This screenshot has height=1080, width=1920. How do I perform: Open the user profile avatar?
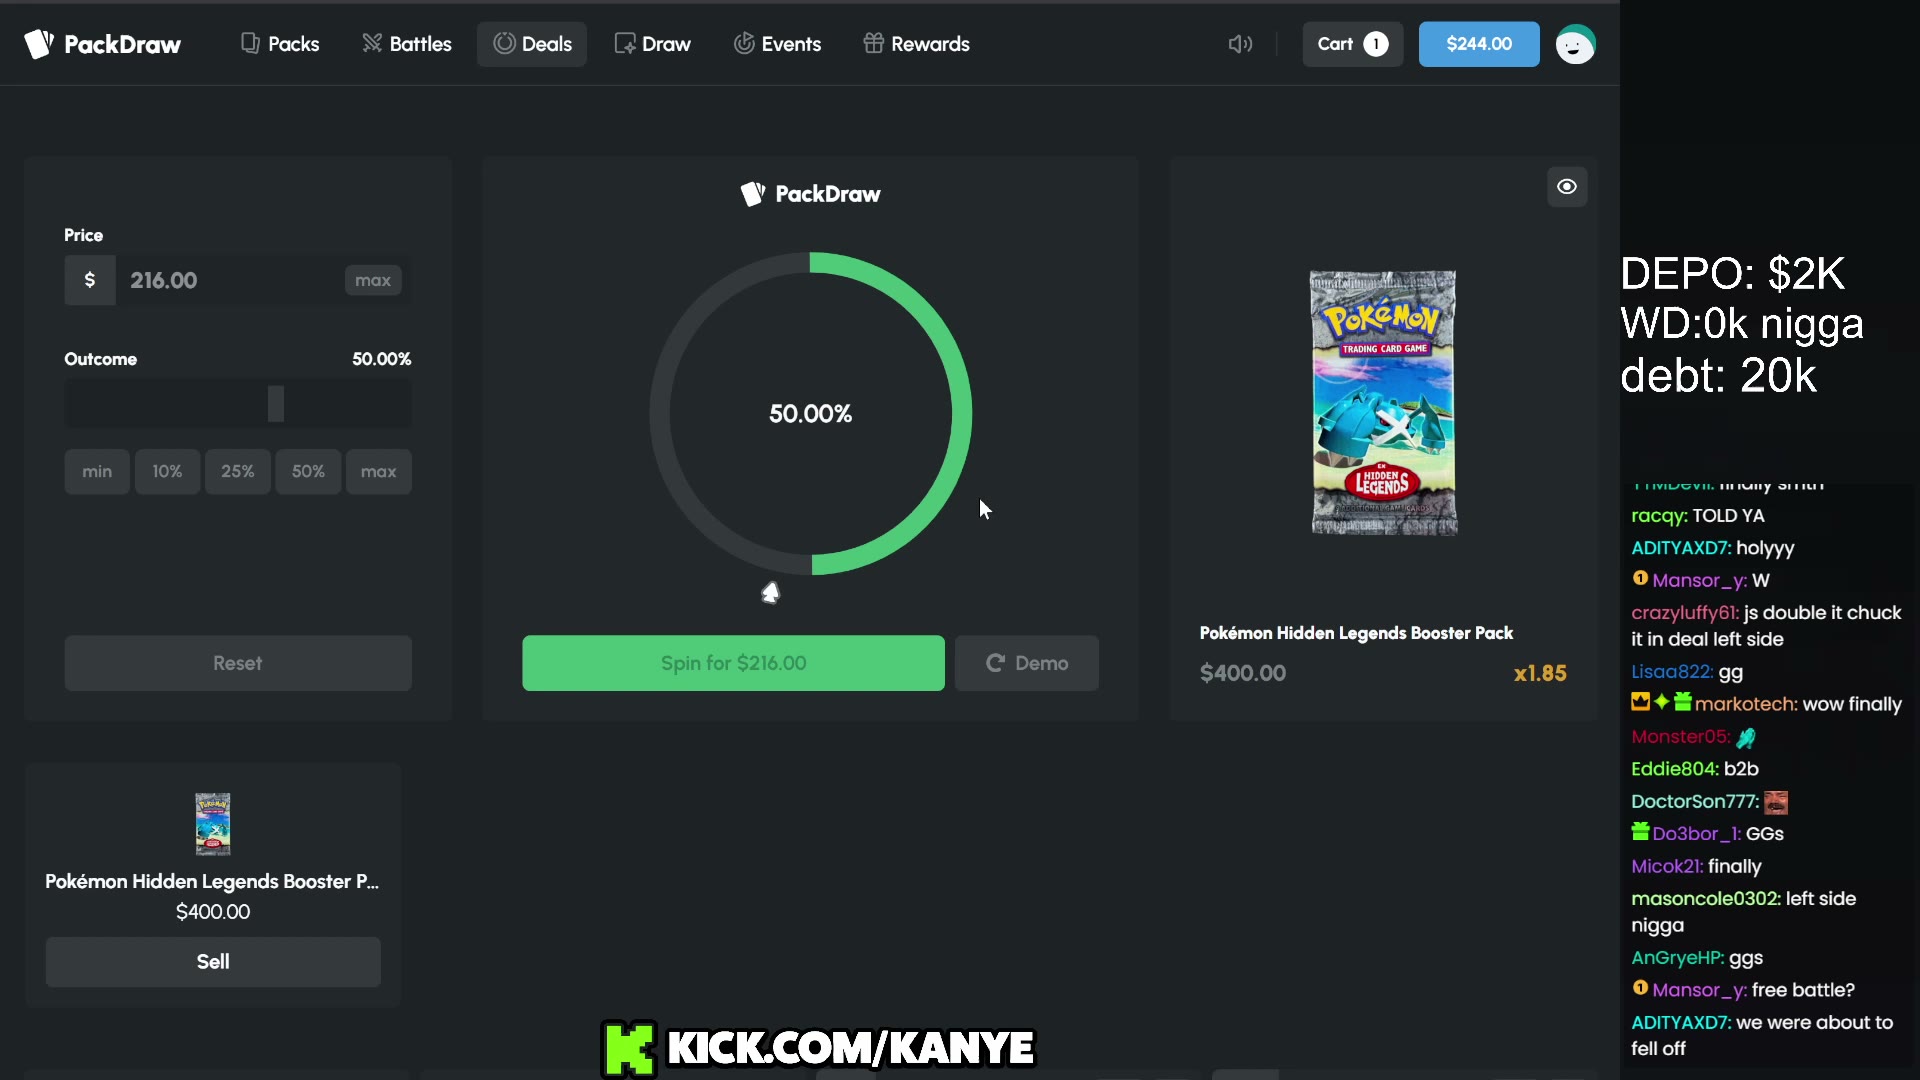(1575, 44)
